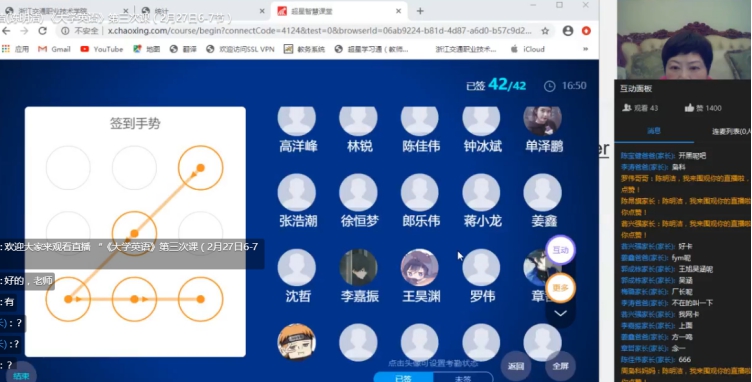Screen dimensions: 752x382
Task: Enter fullscreen with the 全屏 button
Action: click(x=560, y=366)
